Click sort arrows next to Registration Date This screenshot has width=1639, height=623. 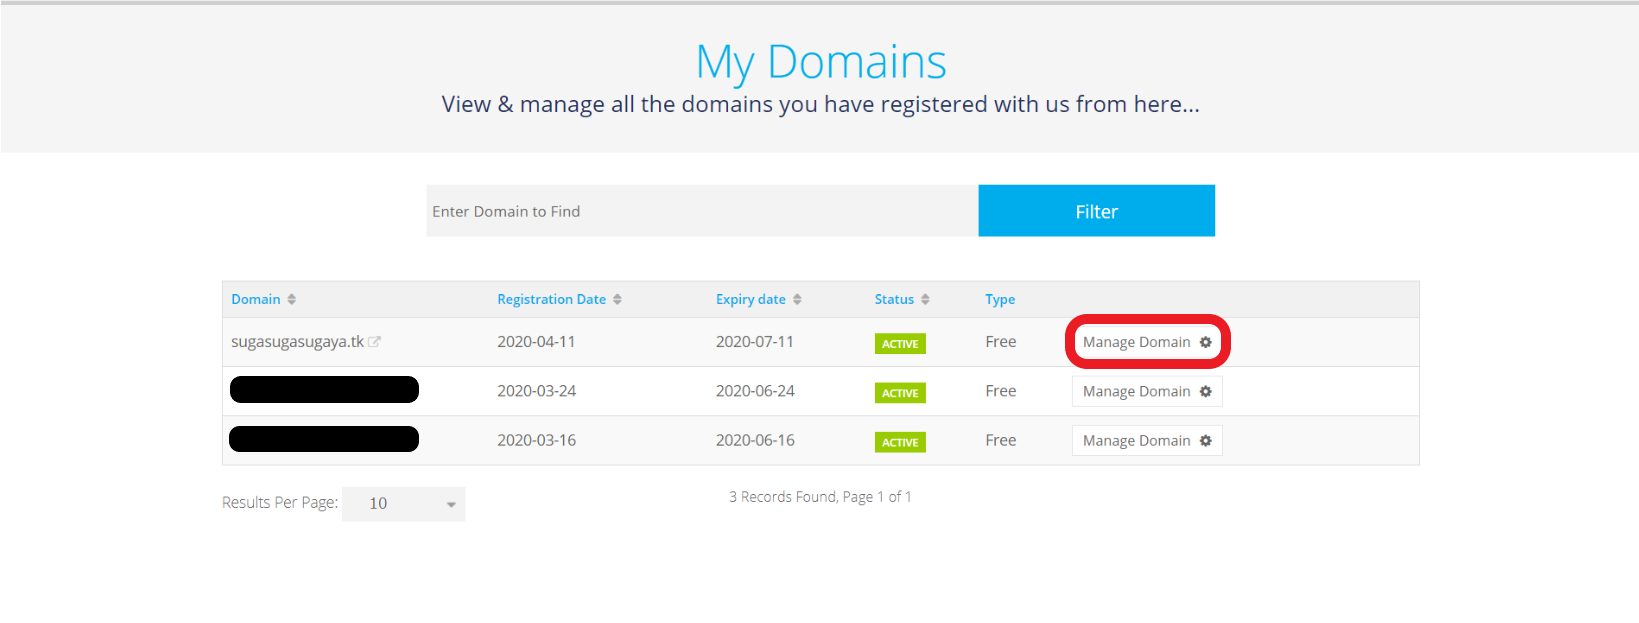[x=617, y=299]
